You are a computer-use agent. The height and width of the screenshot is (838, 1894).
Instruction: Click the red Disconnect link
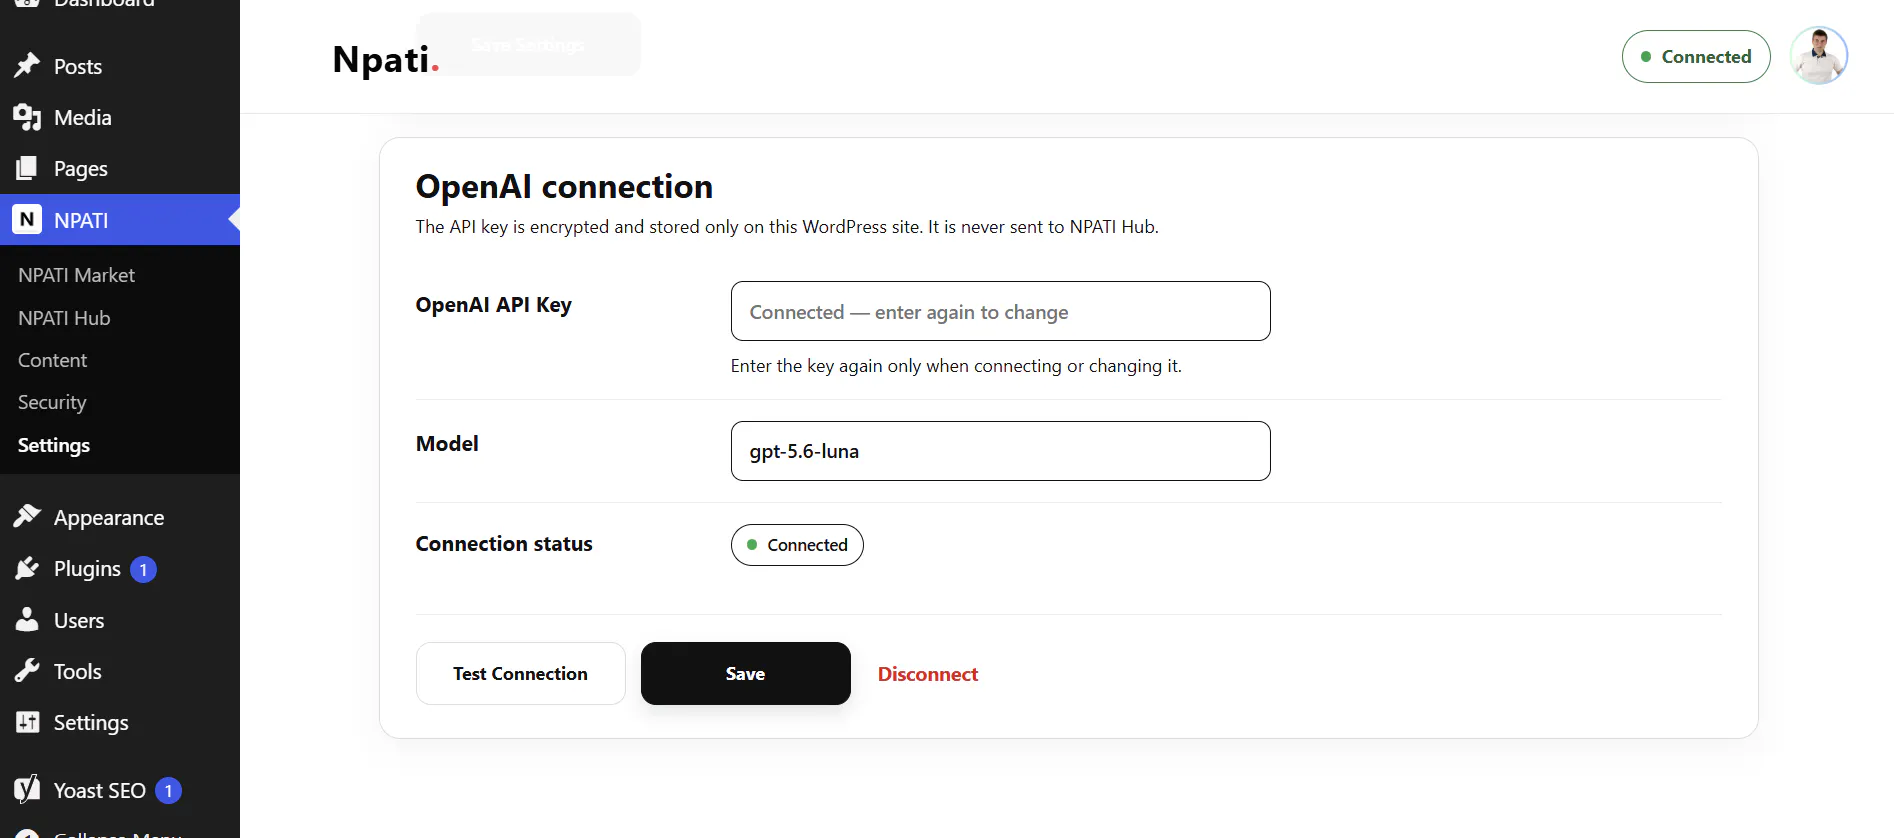[x=928, y=674]
